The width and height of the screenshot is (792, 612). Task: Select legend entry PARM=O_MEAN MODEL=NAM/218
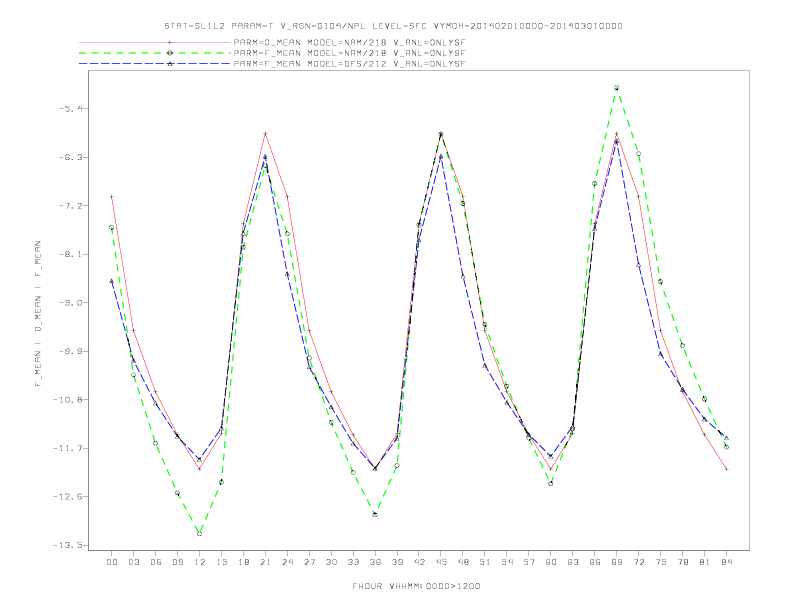pos(349,42)
